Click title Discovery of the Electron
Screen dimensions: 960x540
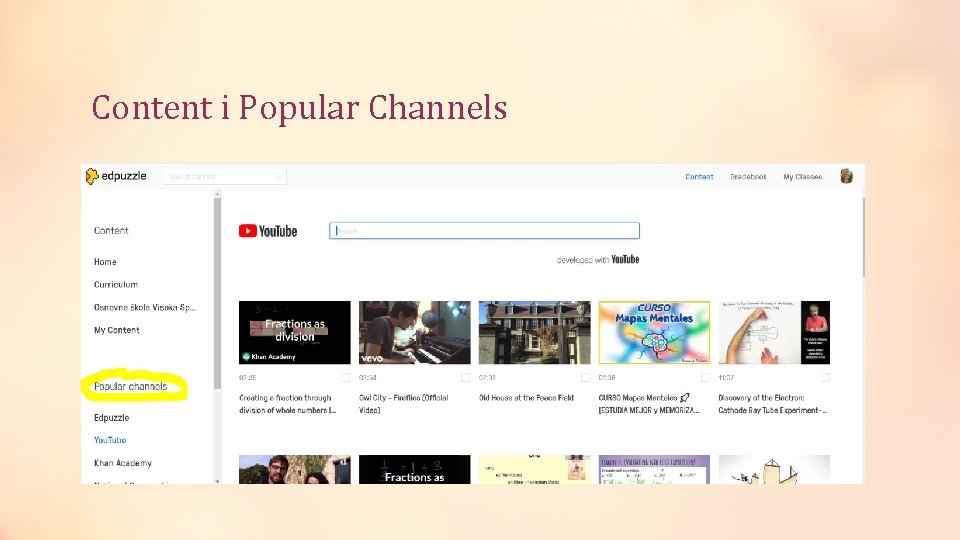click(773, 404)
